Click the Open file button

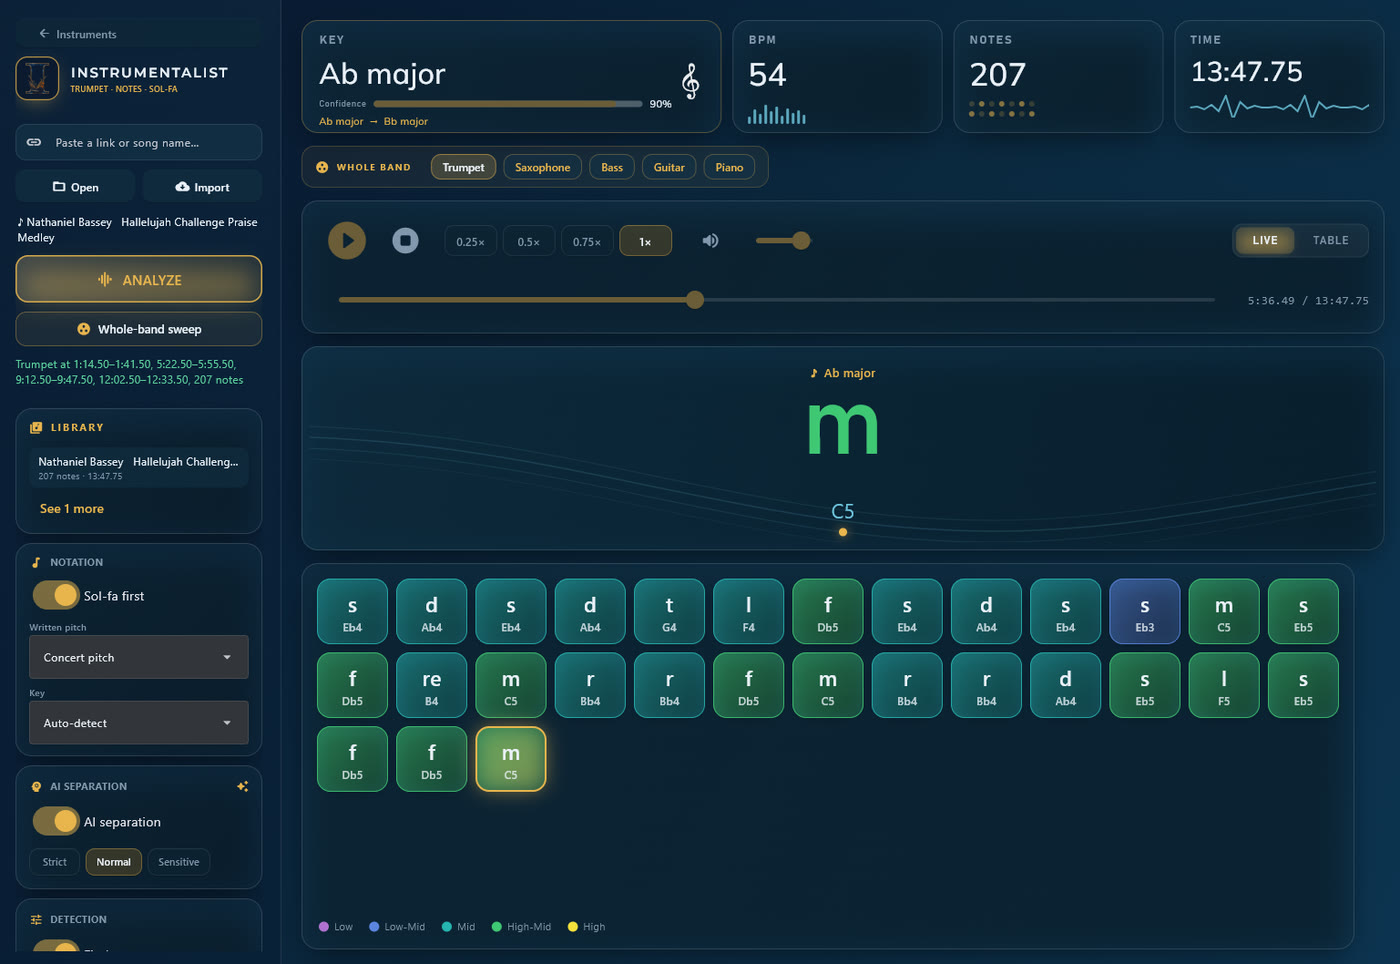(75, 187)
